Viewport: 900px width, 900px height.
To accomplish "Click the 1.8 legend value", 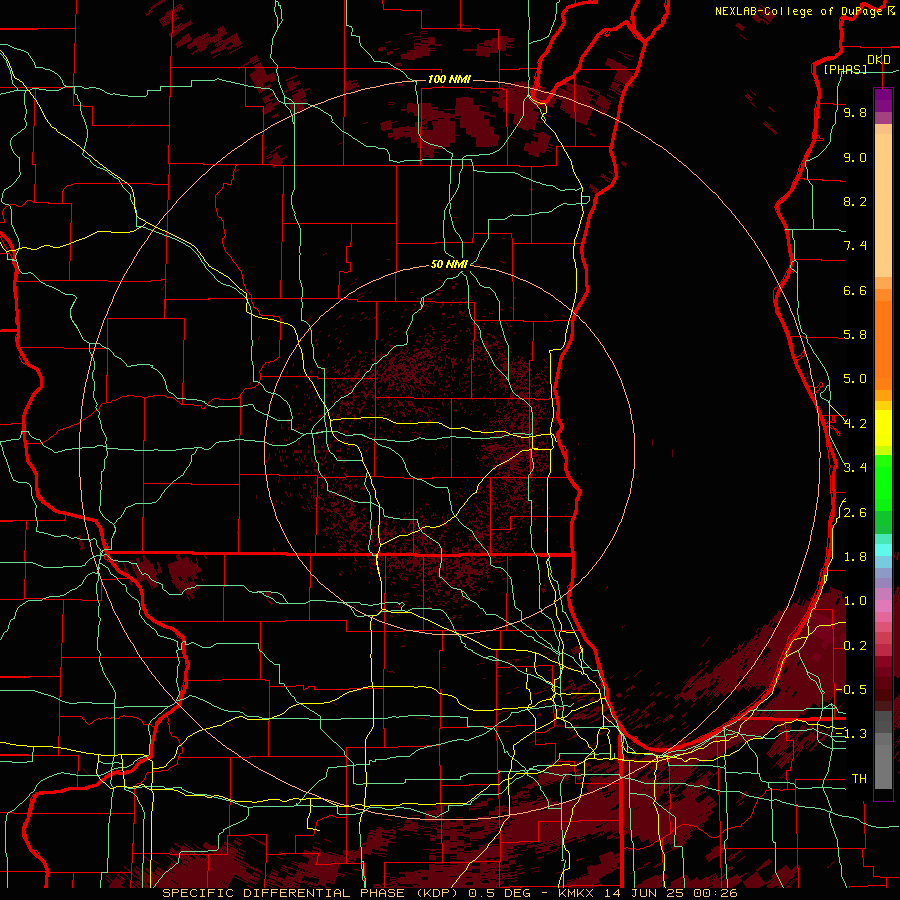I will (855, 557).
